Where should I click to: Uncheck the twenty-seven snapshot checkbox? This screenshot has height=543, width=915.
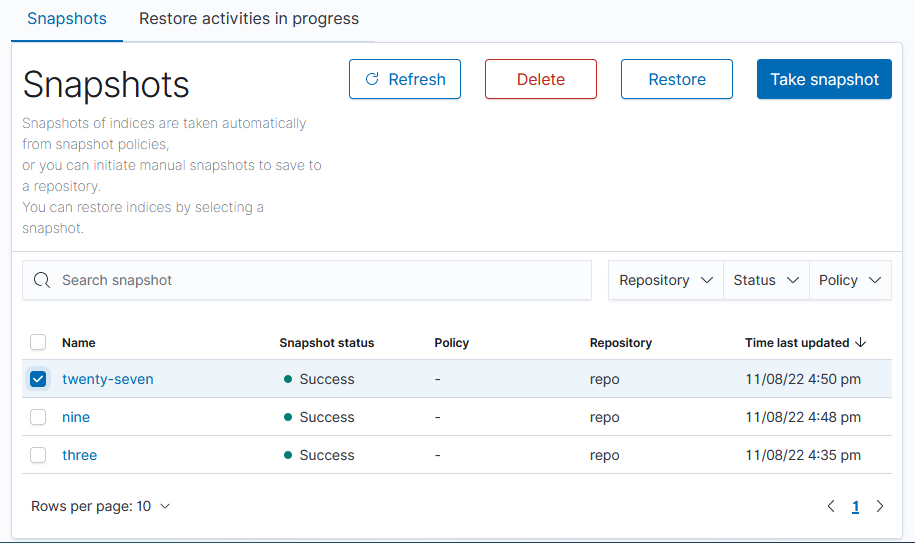click(x=38, y=379)
